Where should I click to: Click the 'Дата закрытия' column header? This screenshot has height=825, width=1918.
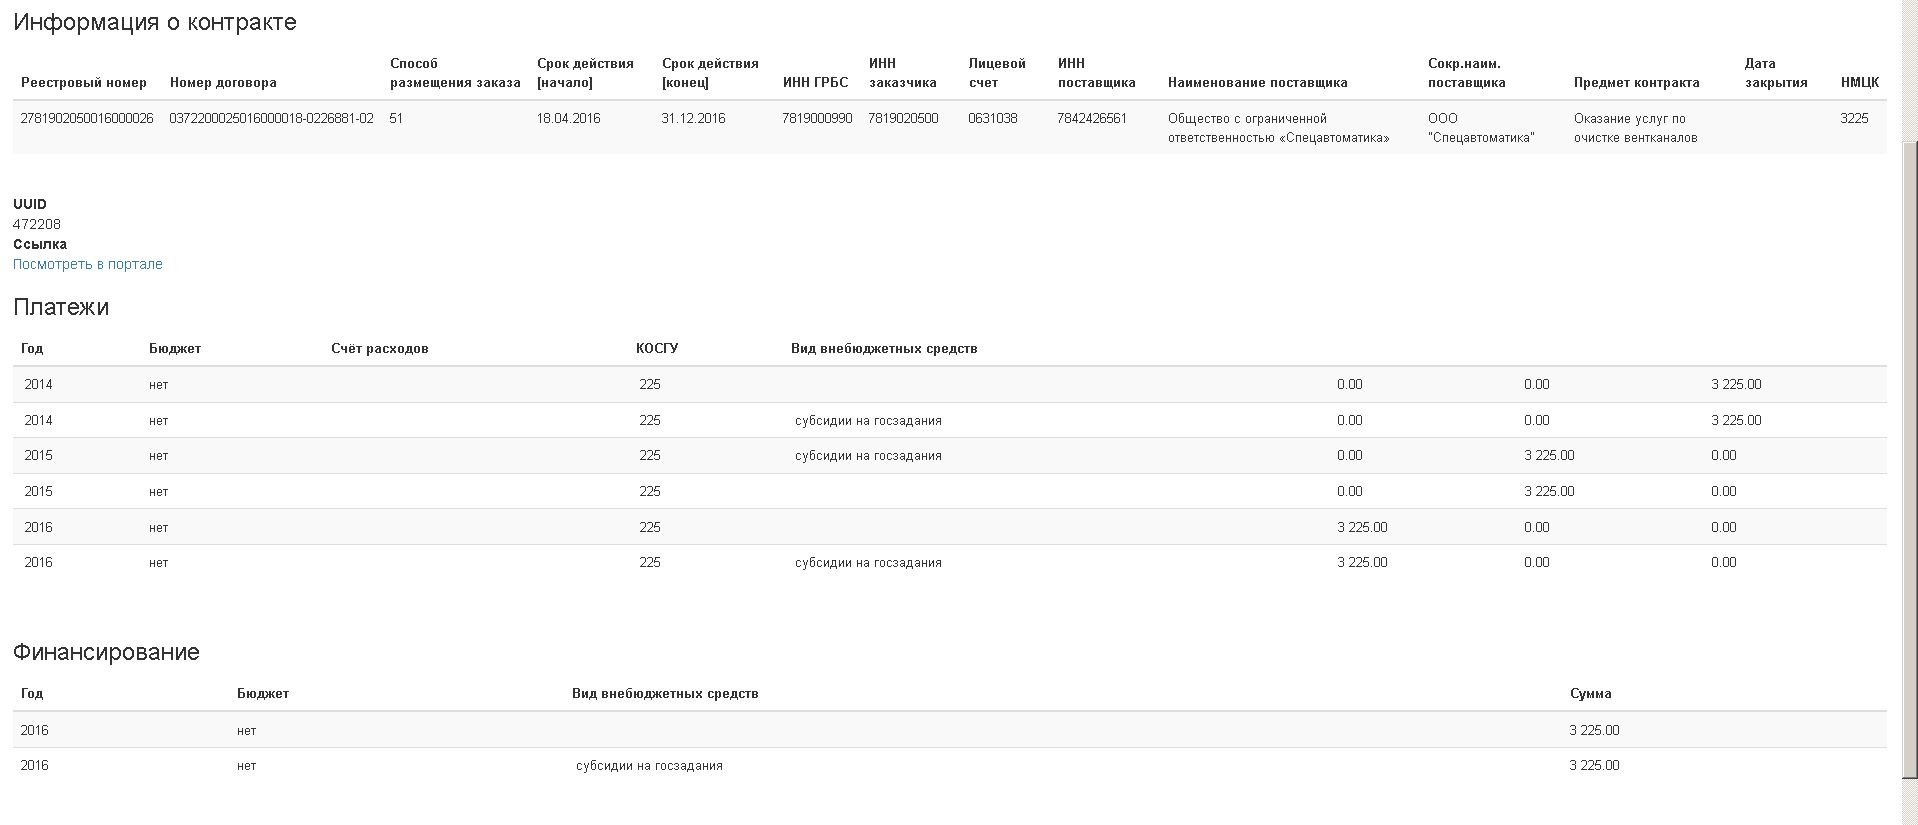coord(1776,73)
